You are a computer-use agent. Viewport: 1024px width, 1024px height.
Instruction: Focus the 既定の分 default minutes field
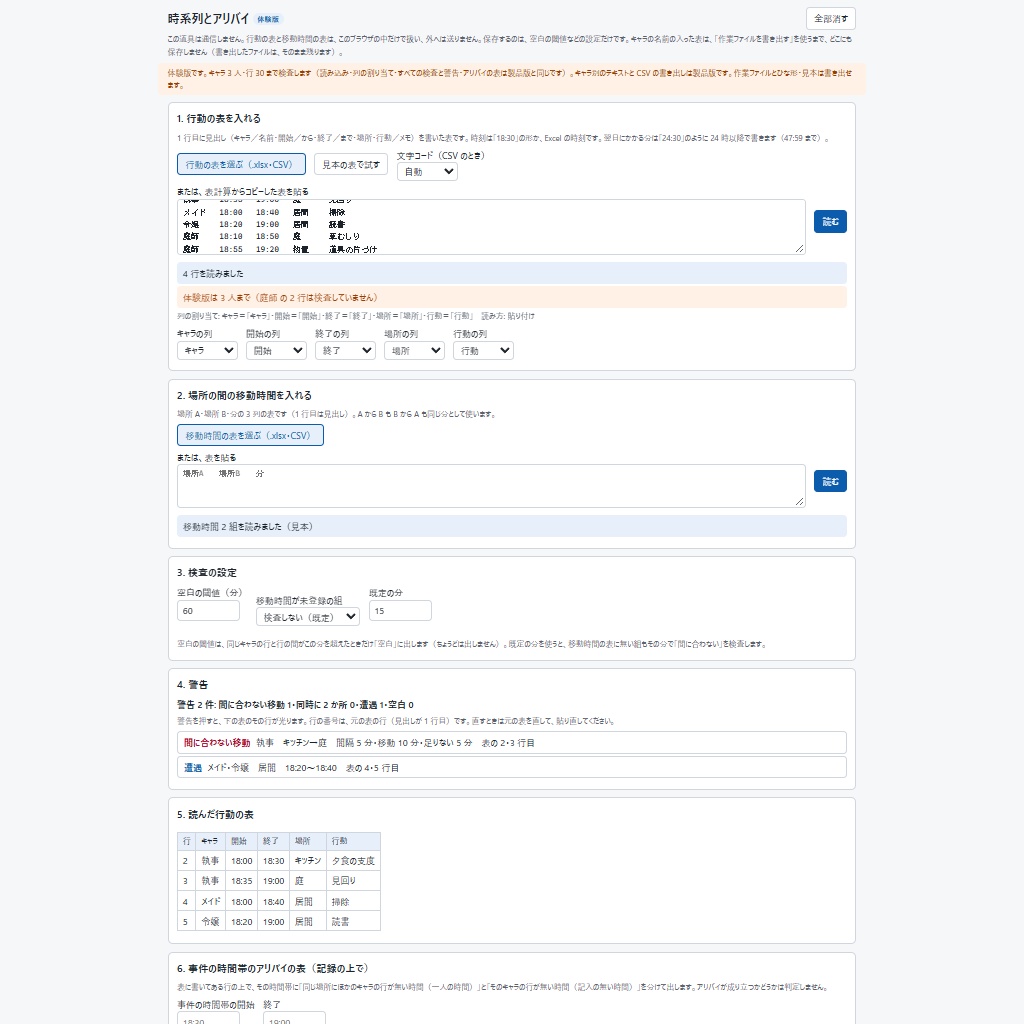(400, 611)
